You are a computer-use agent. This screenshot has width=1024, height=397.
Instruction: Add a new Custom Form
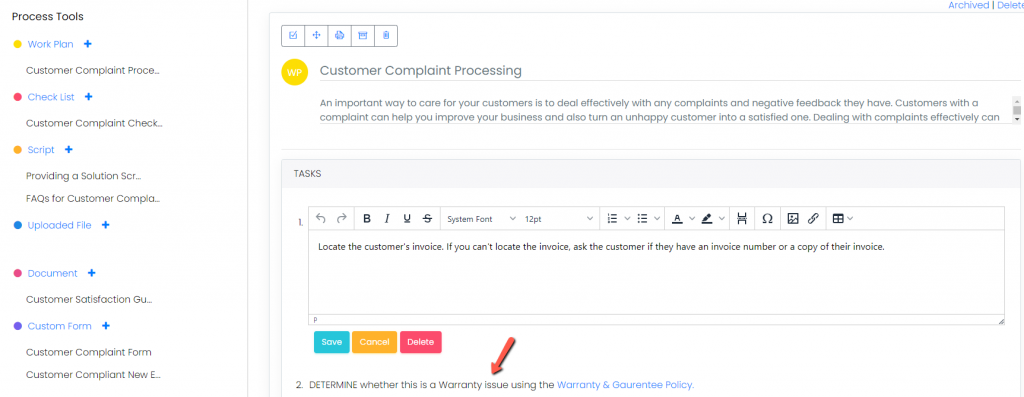pyautogui.click(x=106, y=326)
